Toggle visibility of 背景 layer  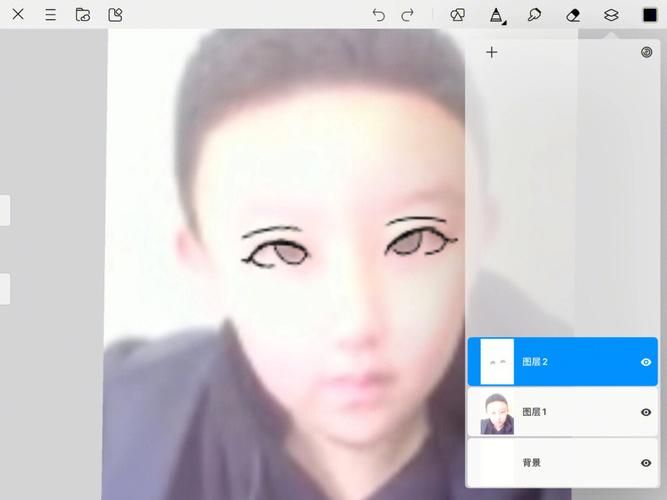point(646,463)
